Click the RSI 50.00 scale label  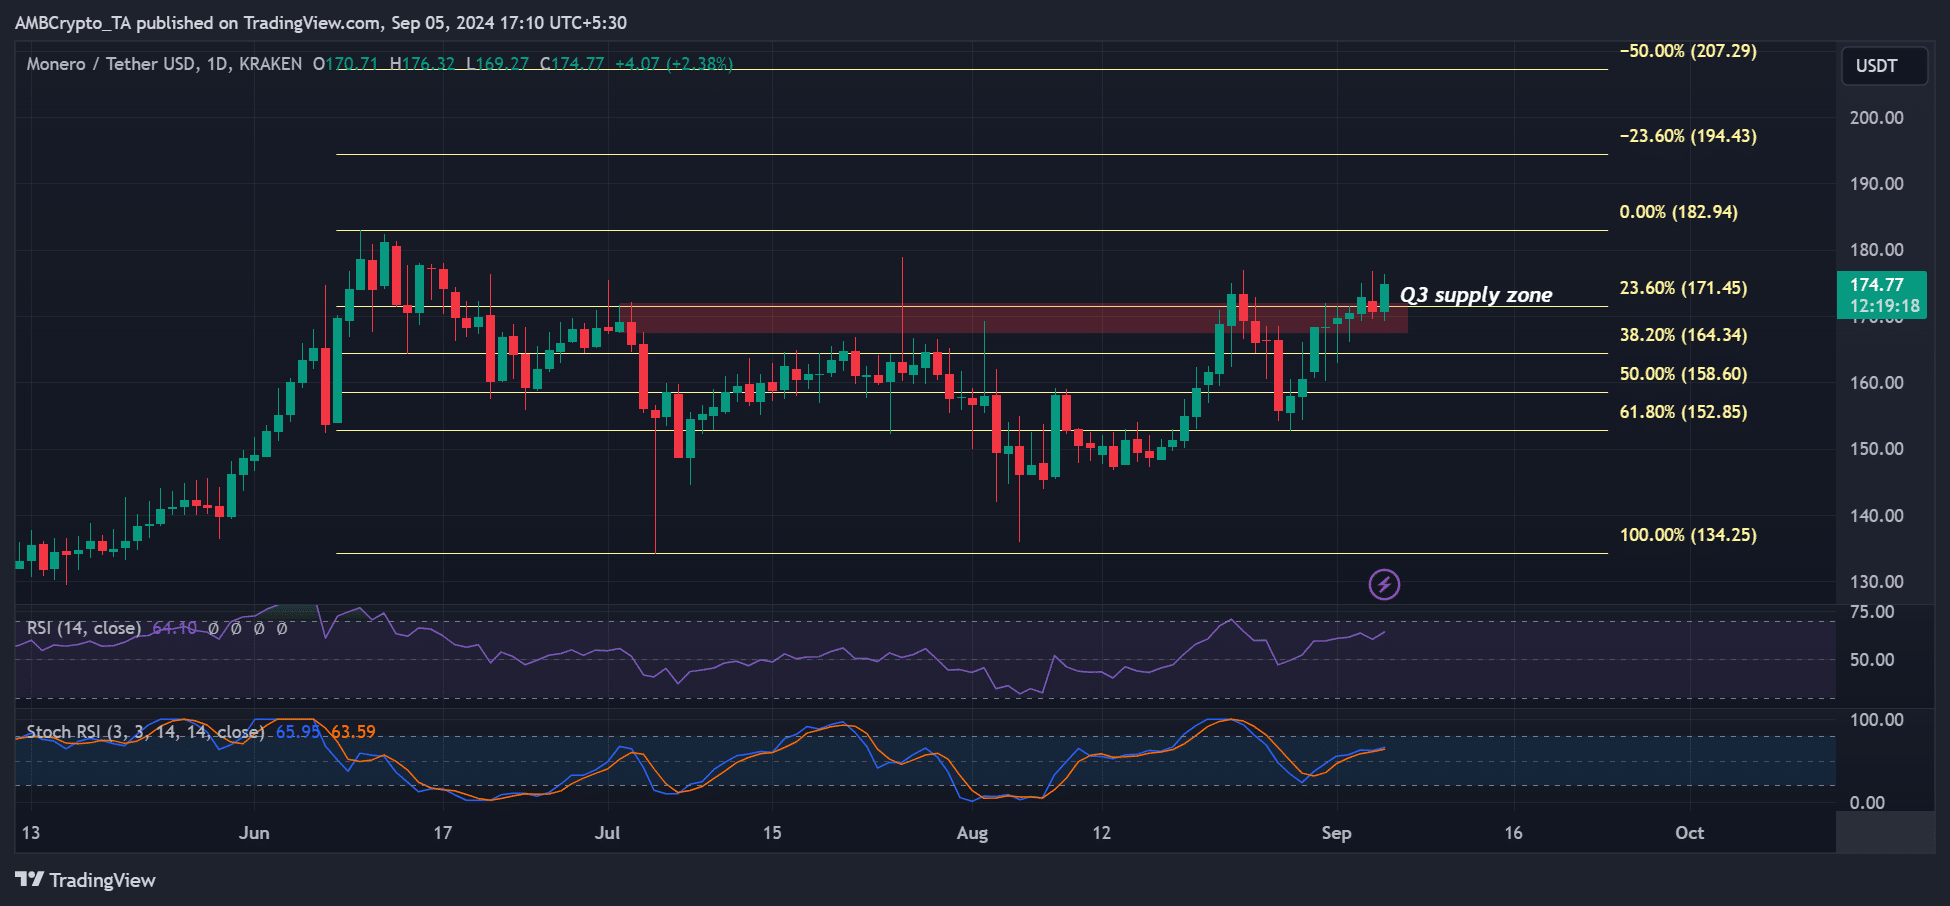pos(1872,660)
